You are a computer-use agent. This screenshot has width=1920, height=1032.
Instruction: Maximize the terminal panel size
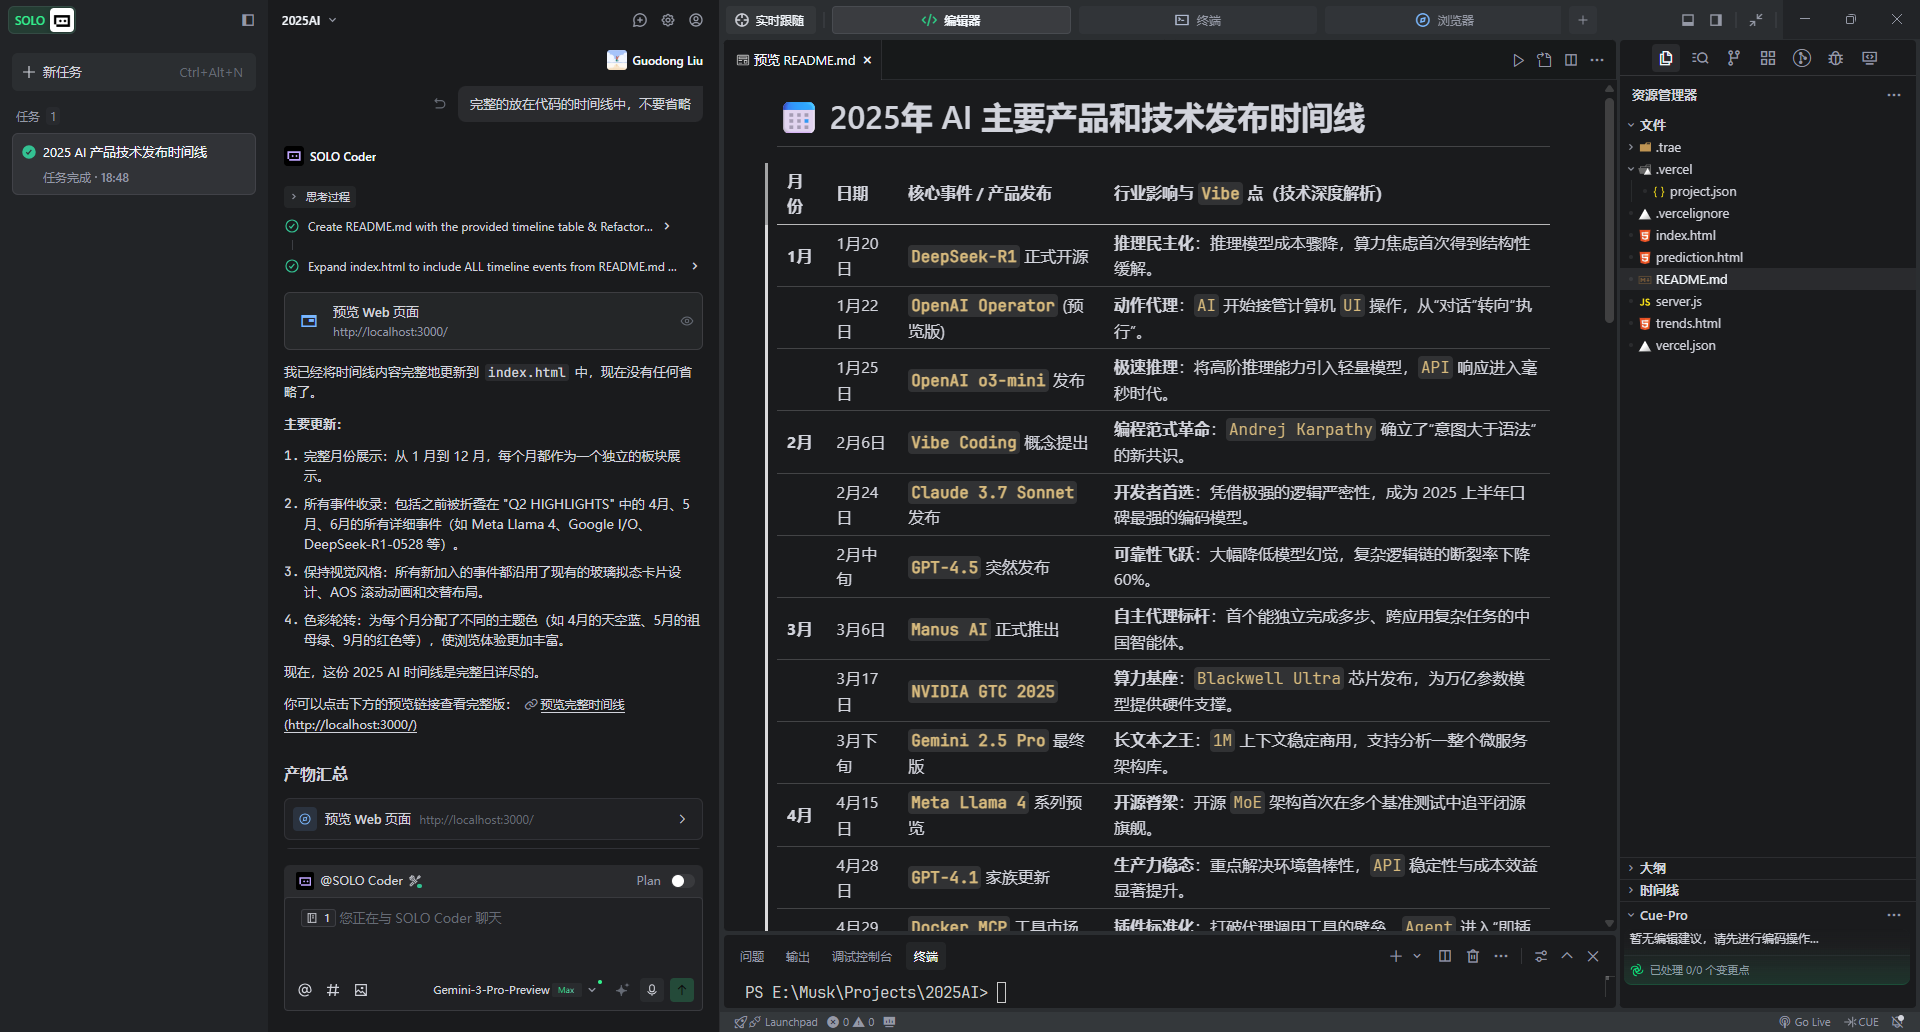[1567, 957]
